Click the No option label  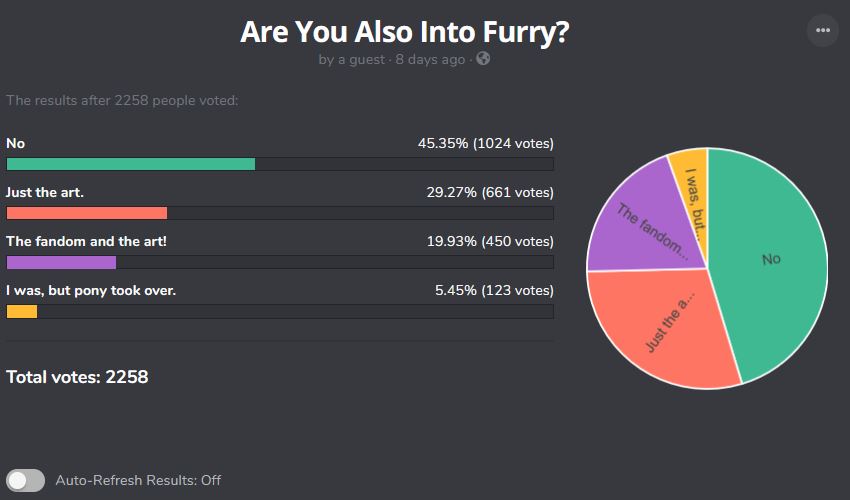coord(16,143)
